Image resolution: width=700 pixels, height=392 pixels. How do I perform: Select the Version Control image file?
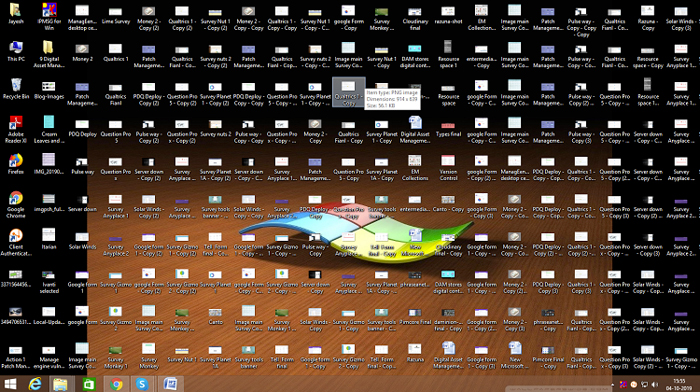tap(448, 167)
